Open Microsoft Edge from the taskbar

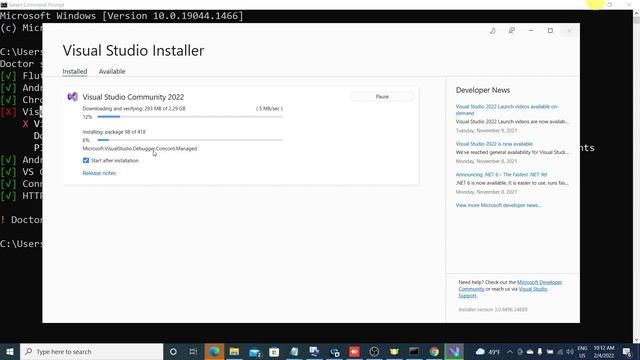click(x=214, y=351)
